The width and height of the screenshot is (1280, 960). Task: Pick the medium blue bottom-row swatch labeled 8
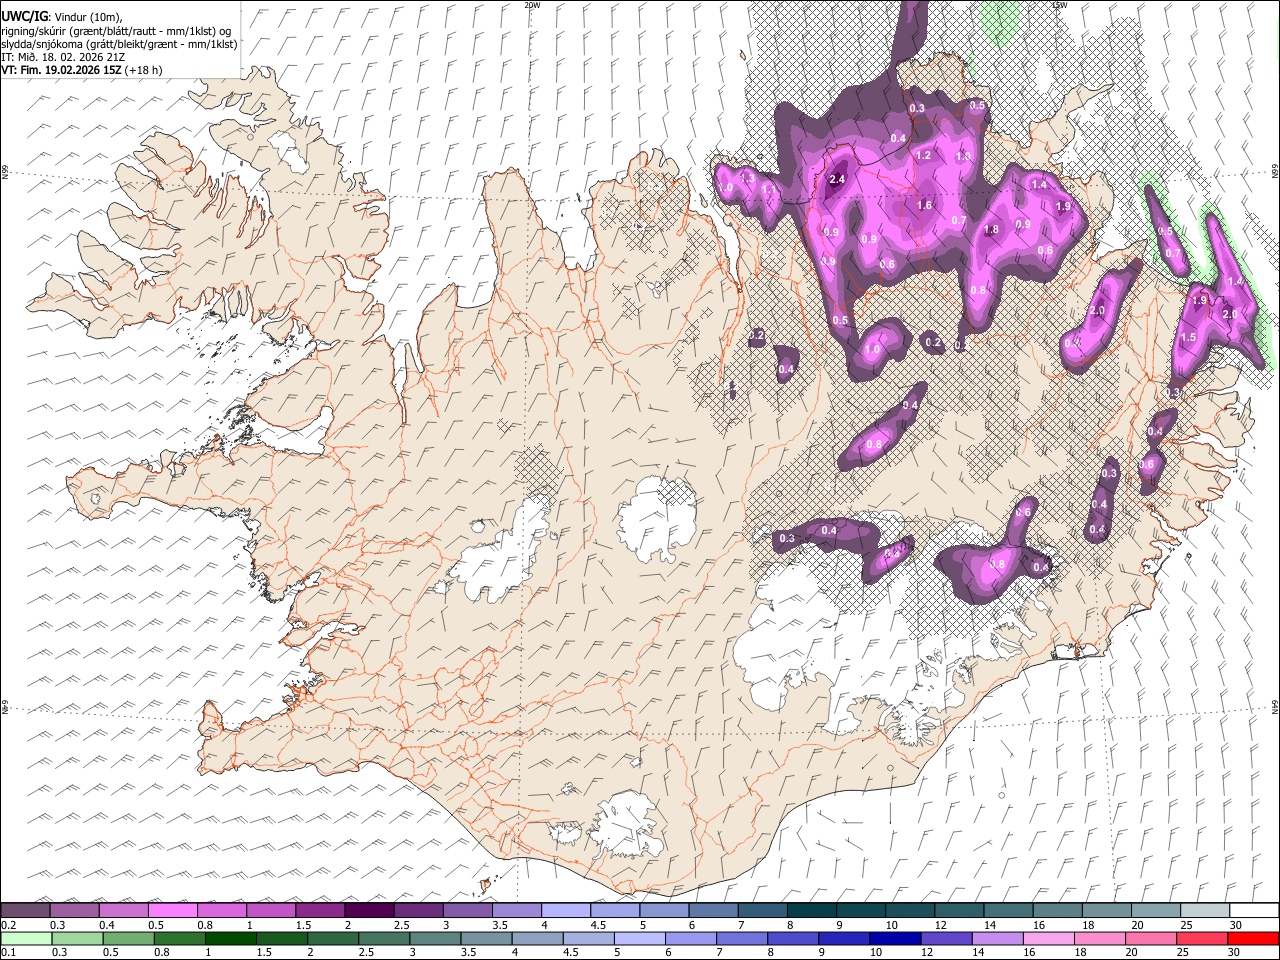pos(793,939)
